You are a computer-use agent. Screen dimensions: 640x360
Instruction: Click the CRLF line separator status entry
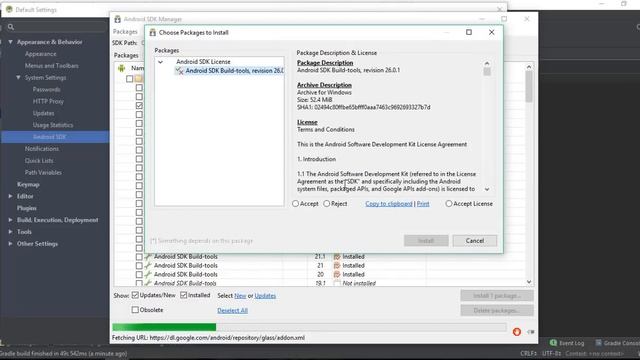coord(529,353)
